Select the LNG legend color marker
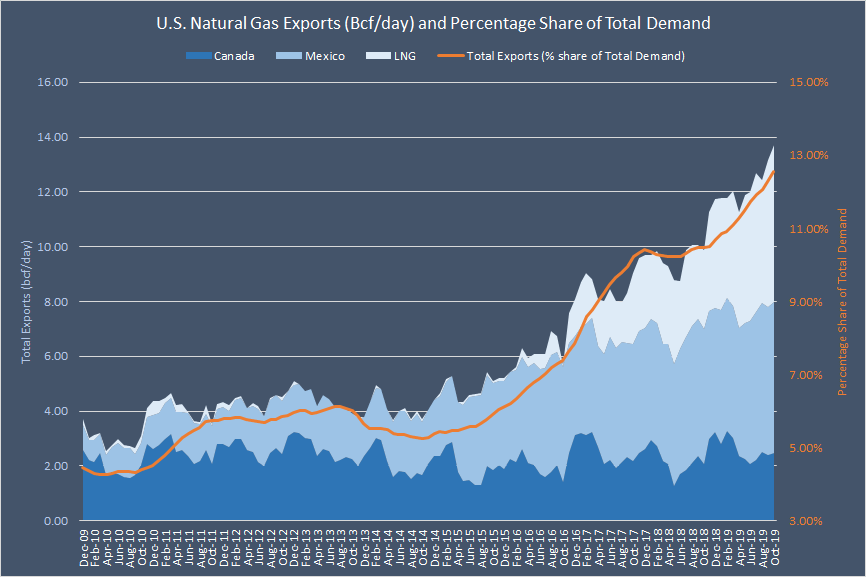The height and width of the screenshot is (577, 866). click(378, 56)
